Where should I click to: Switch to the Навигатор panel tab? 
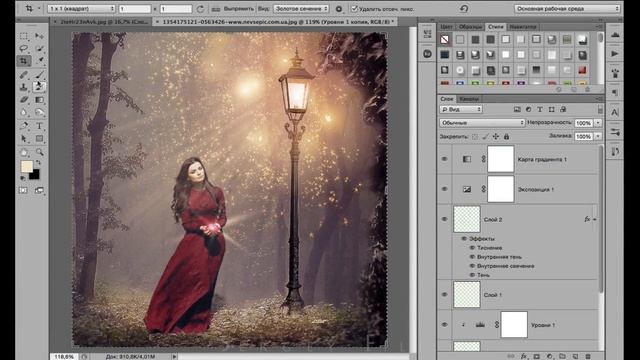[522, 27]
